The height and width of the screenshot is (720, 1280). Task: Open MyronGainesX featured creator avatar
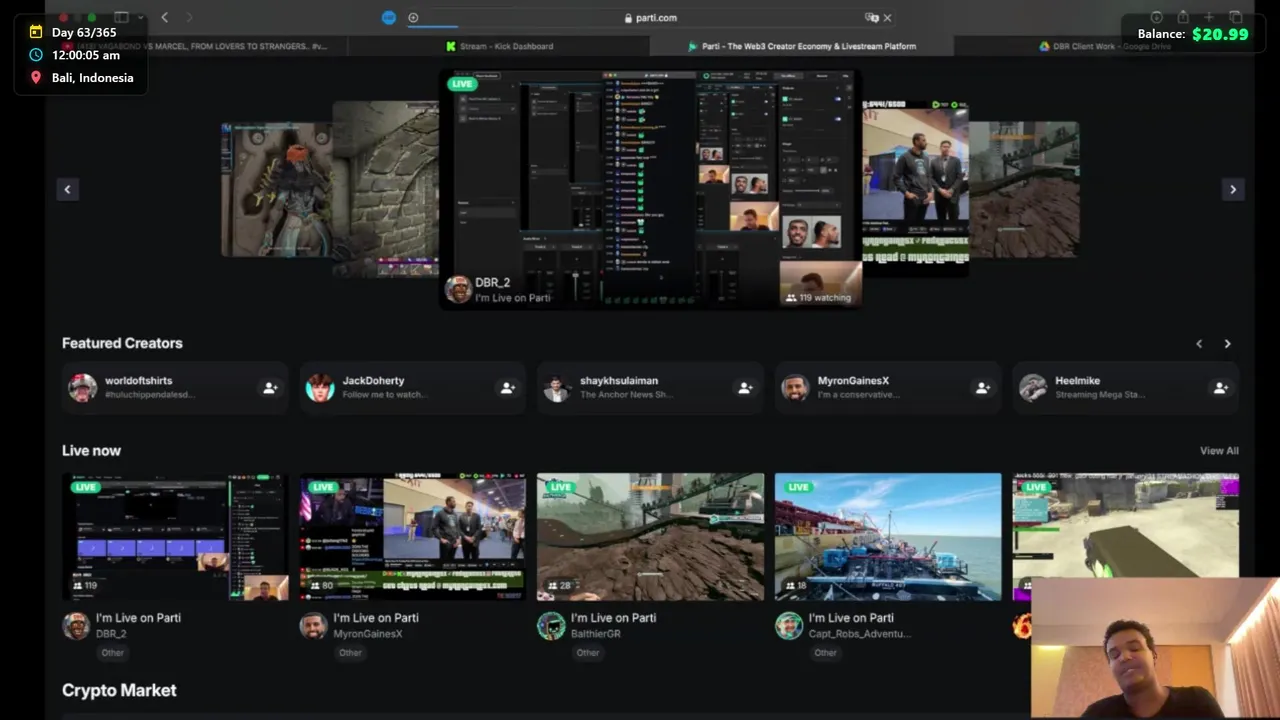(795, 388)
